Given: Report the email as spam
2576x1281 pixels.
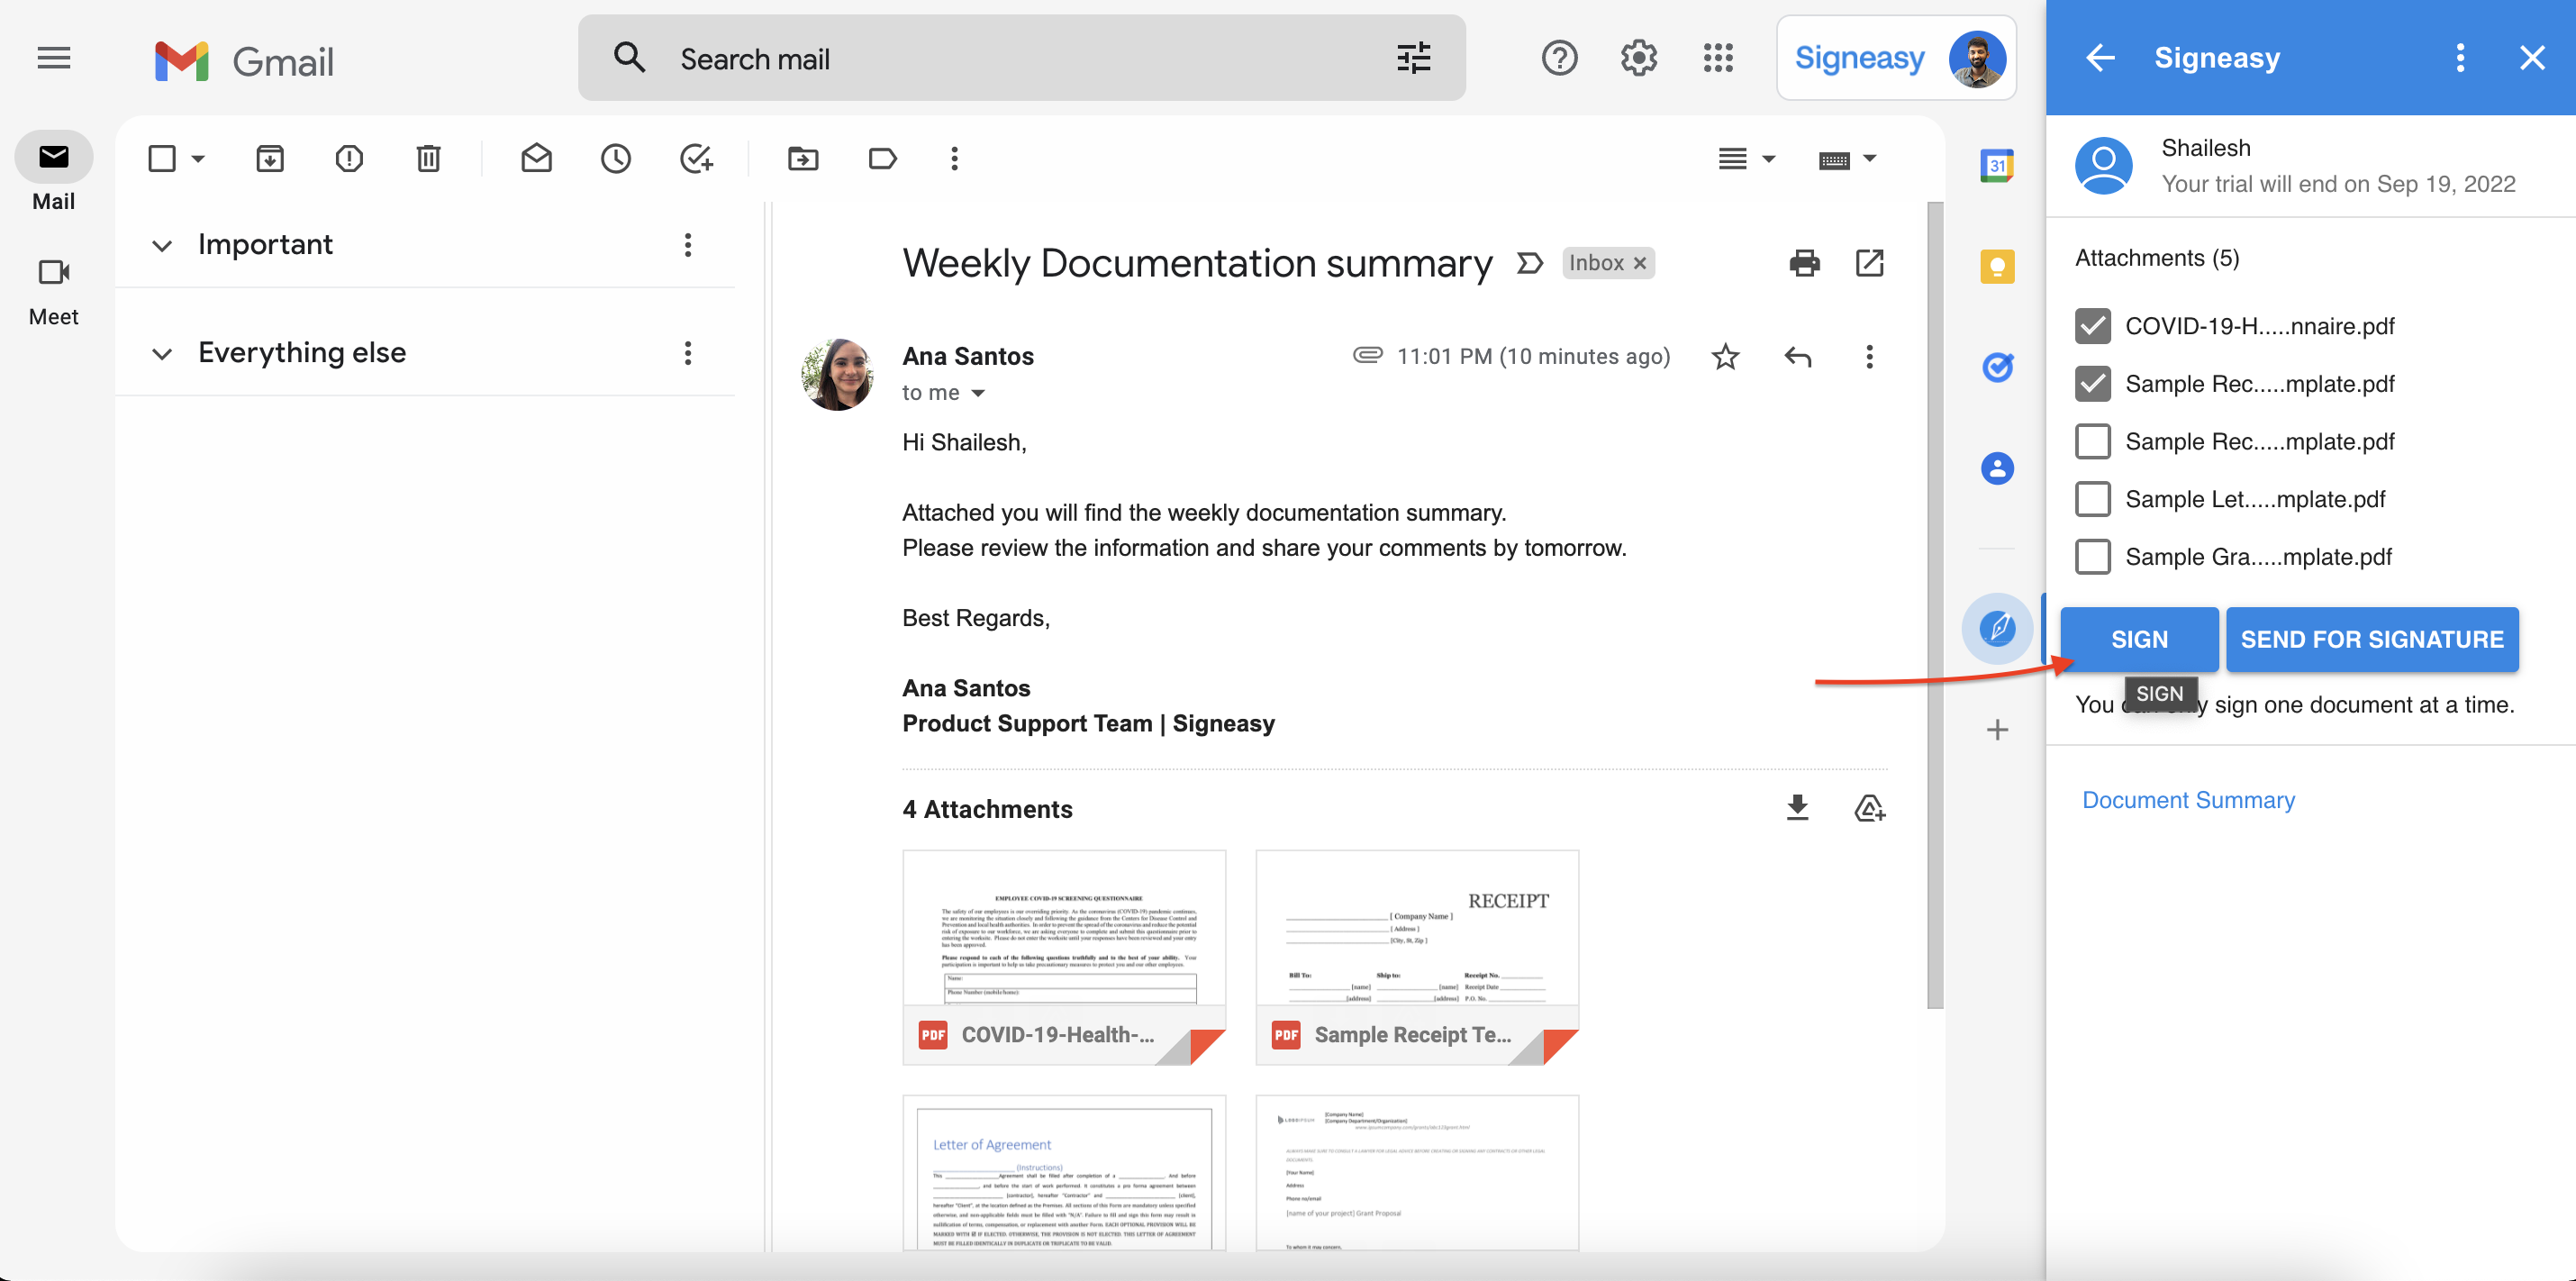Looking at the screenshot, I should pyautogui.click(x=349, y=158).
